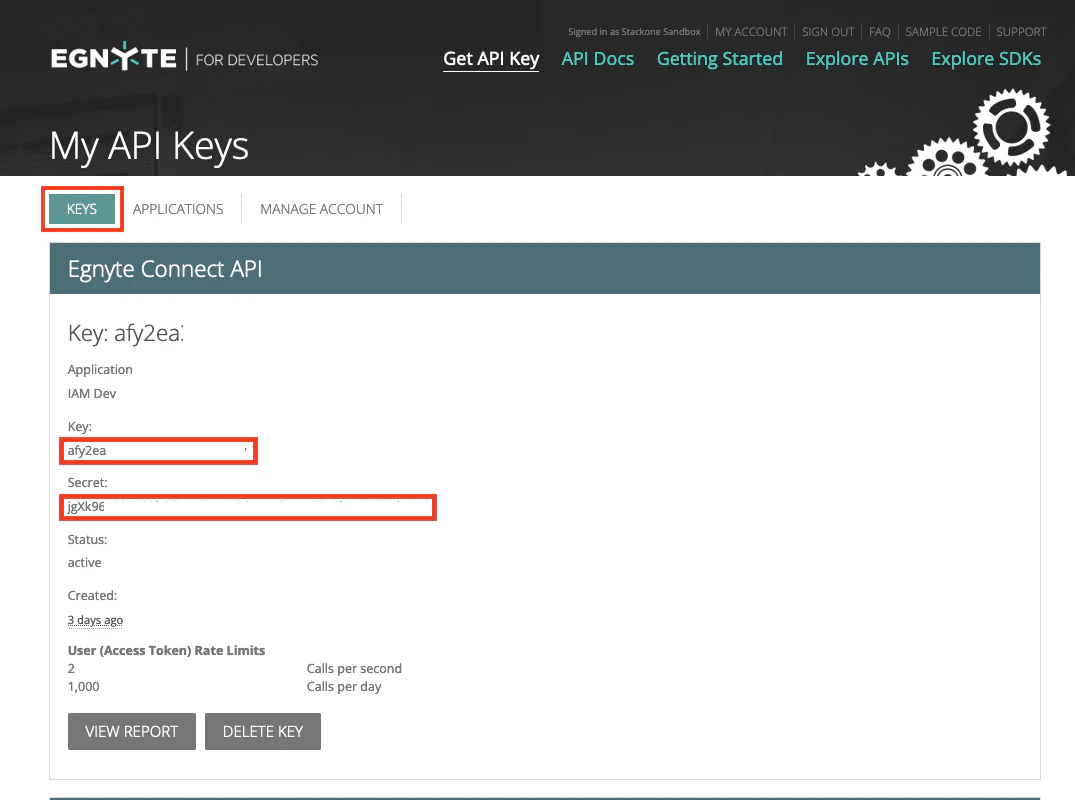Click the '3 days ago' created timestamp
The width and height of the screenshot is (1075, 800).
point(95,620)
